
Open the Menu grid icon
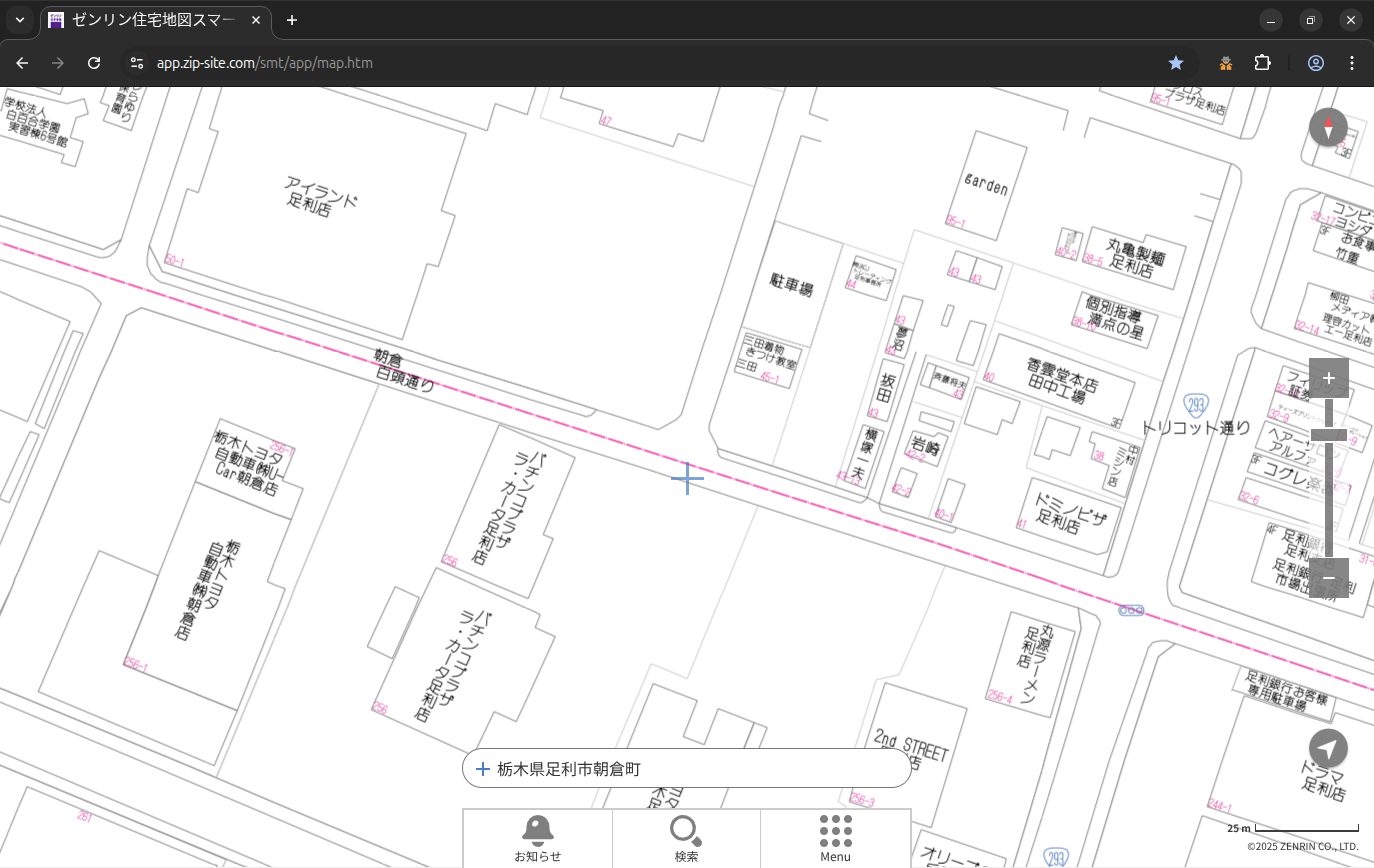point(835,838)
